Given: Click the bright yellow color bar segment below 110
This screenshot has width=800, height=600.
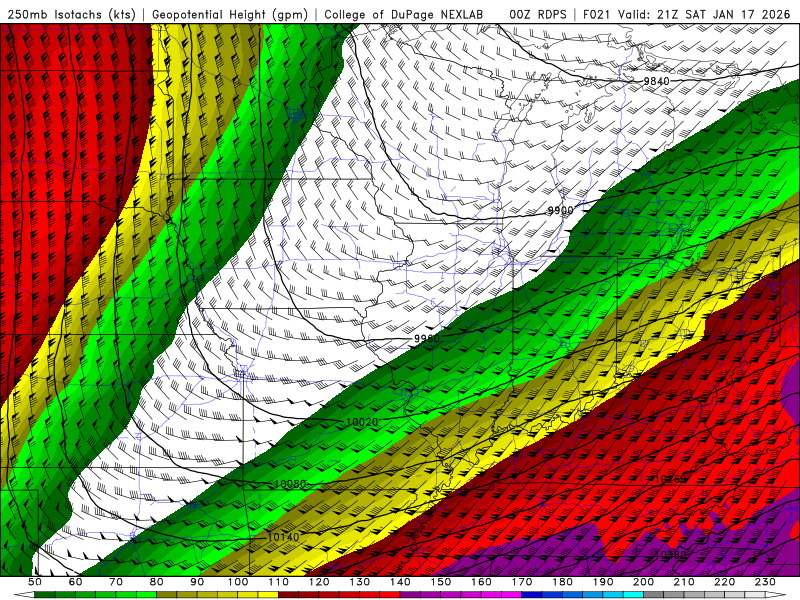Looking at the screenshot, I should pyautogui.click(x=268, y=595).
